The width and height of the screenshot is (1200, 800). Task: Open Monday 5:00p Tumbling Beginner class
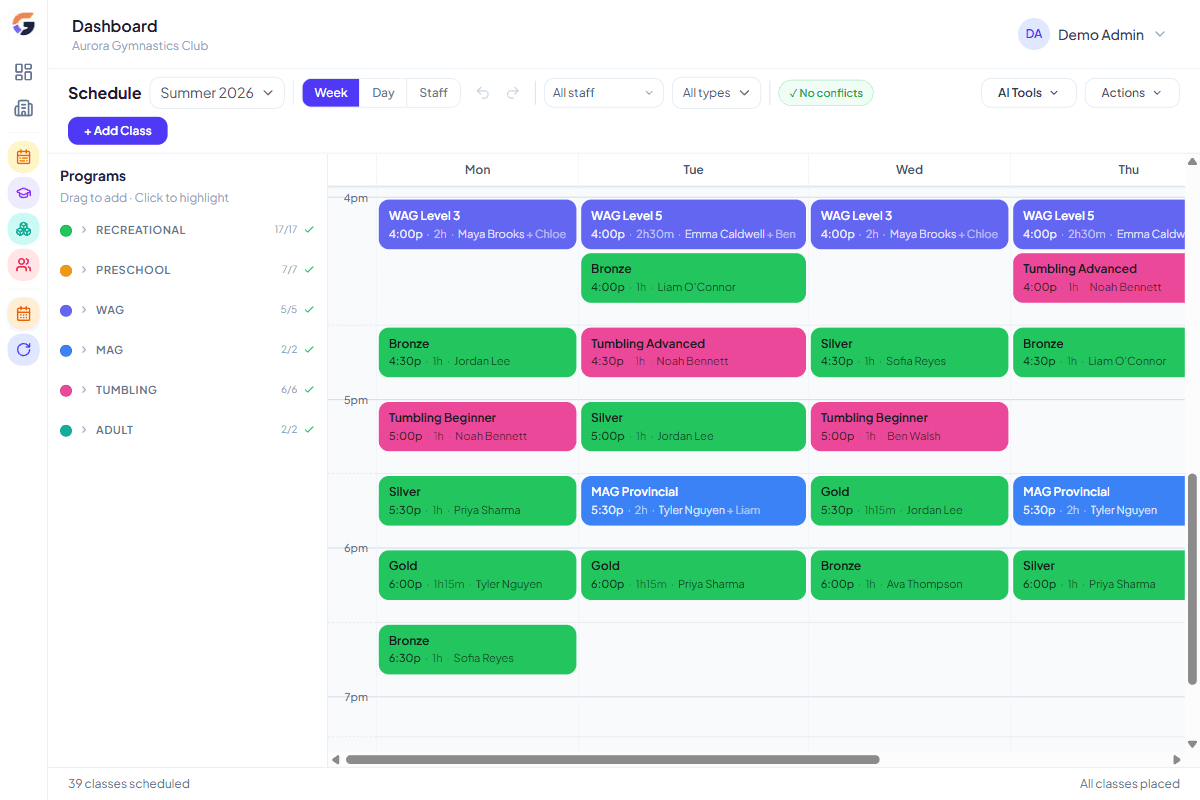pyautogui.click(x=477, y=427)
